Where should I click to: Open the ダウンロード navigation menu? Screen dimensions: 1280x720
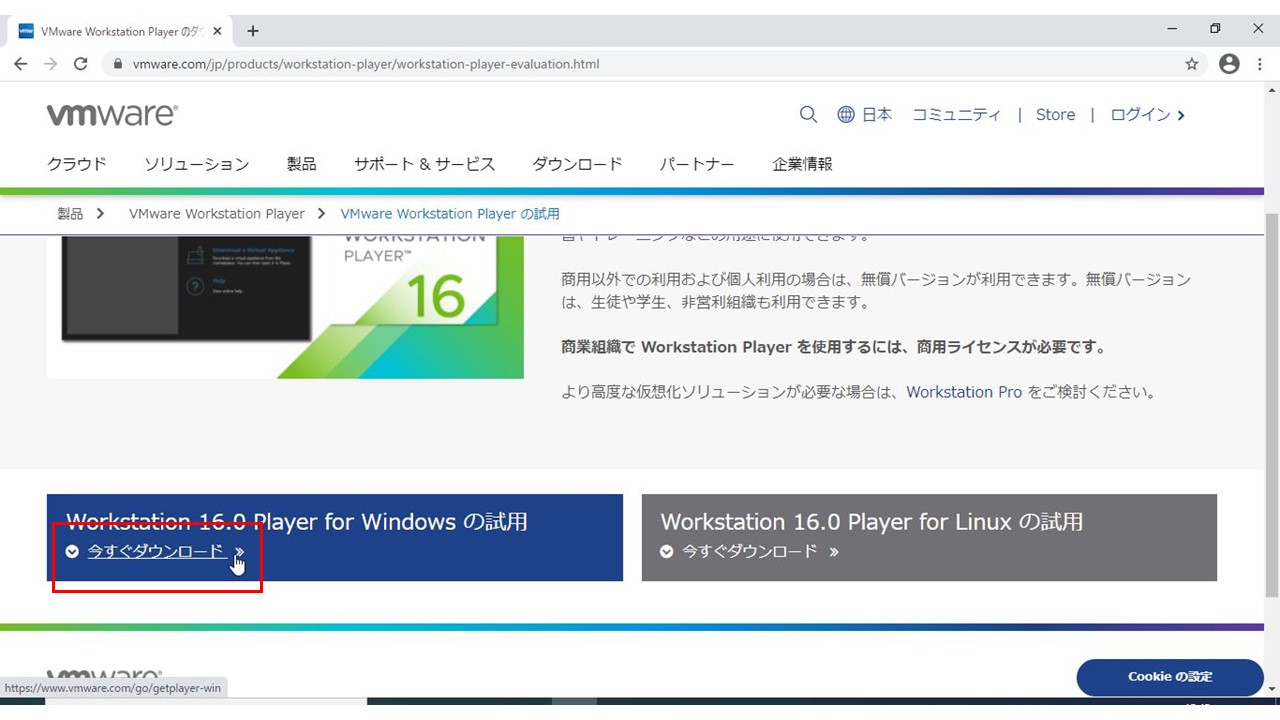coord(577,164)
